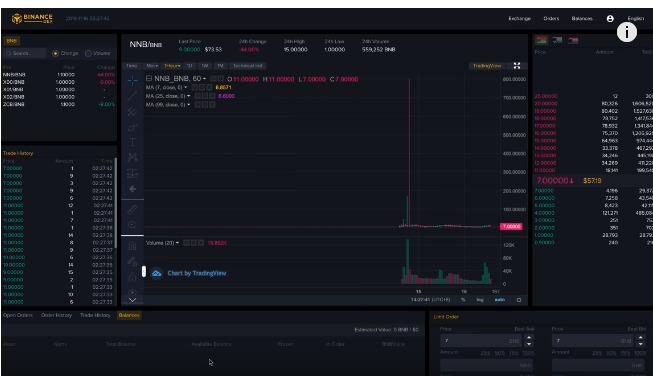Click the TradingView cloud logo icon

[157, 273]
